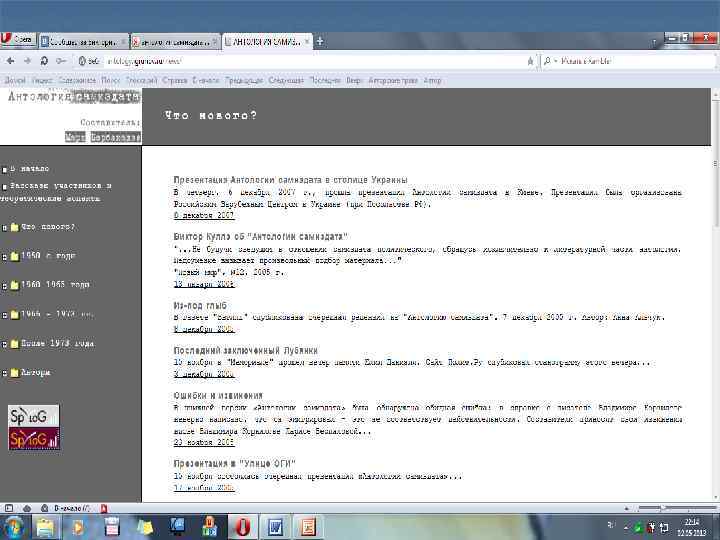Expand the Что нового? tree node
This screenshot has width=720, height=540.
tap(4, 228)
